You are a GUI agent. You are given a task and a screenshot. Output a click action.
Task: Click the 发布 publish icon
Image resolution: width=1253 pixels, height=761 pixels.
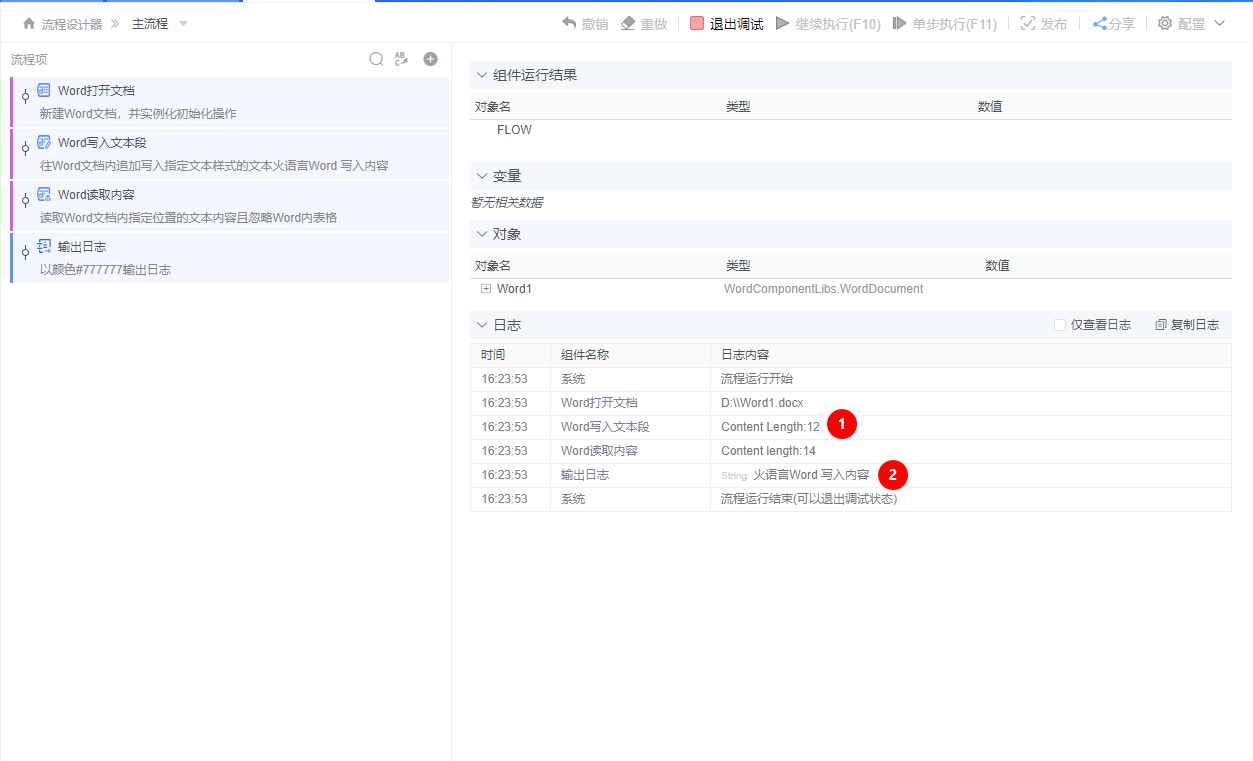click(x=1028, y=23)
